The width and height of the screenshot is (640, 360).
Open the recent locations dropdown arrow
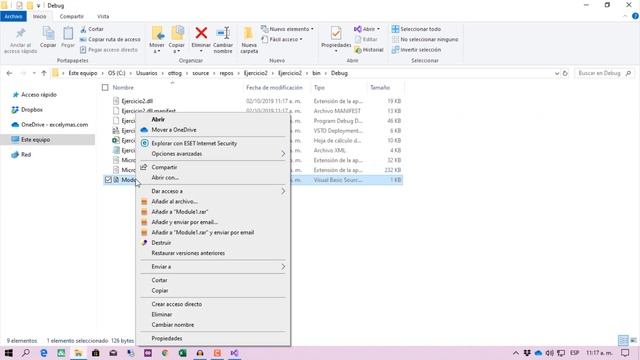pyautogui.click(x=34, y=73)
